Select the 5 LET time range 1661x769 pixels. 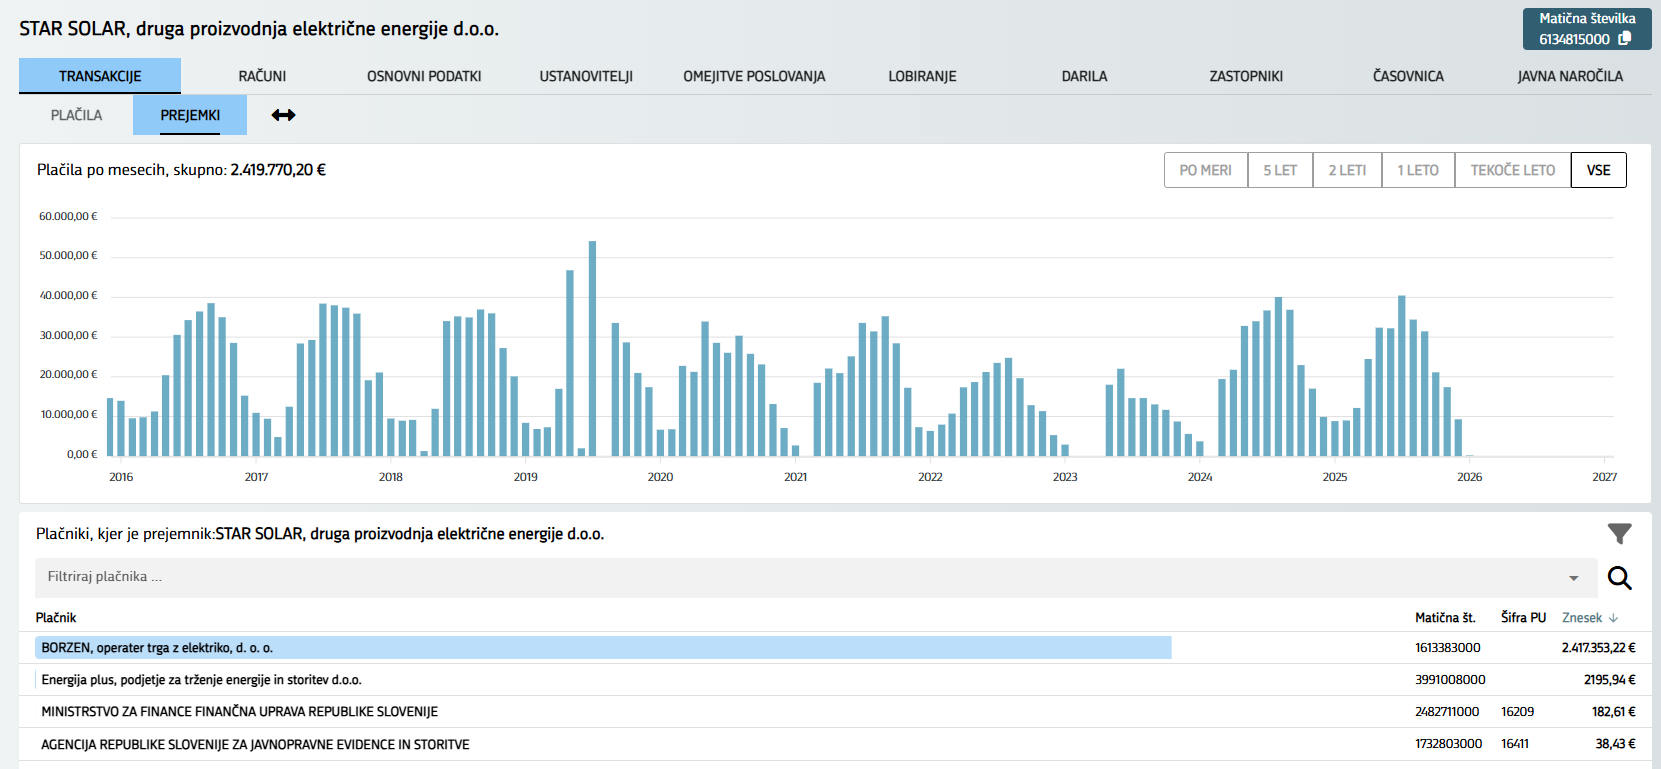pos(1279,170)
